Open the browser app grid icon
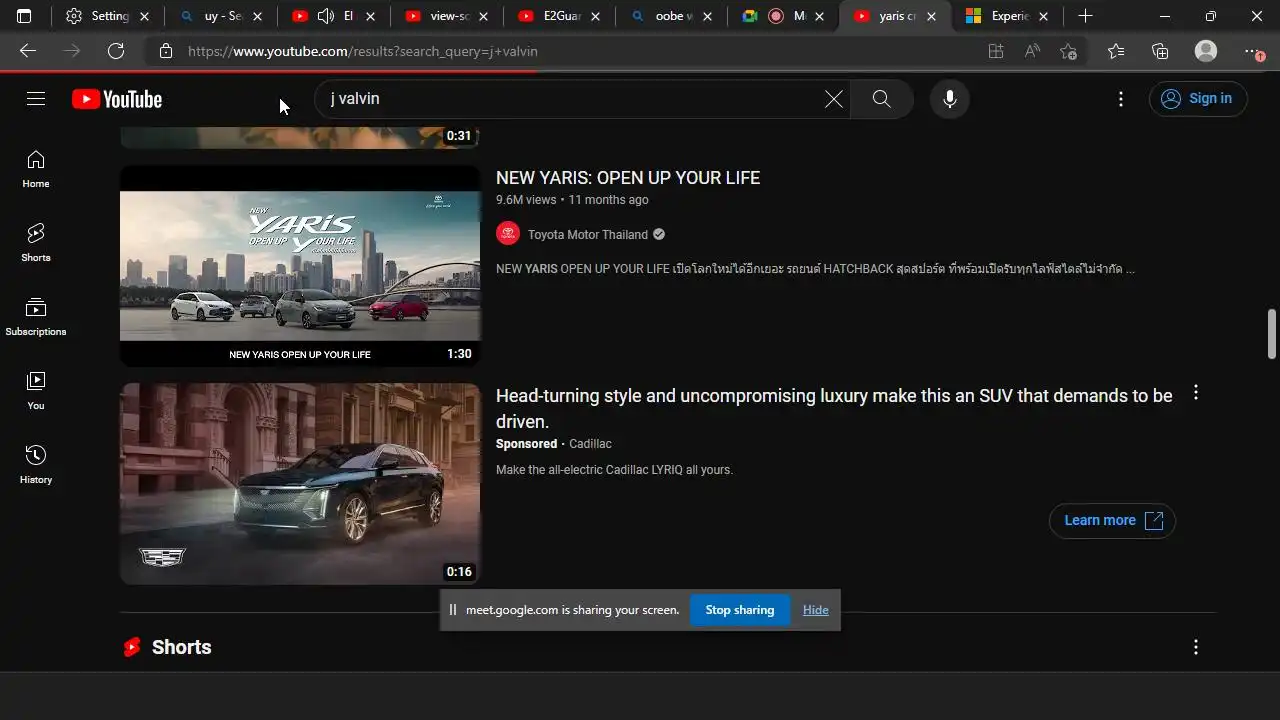The width and height of the screenshot is (1280, 720). (x=996, y=51)
